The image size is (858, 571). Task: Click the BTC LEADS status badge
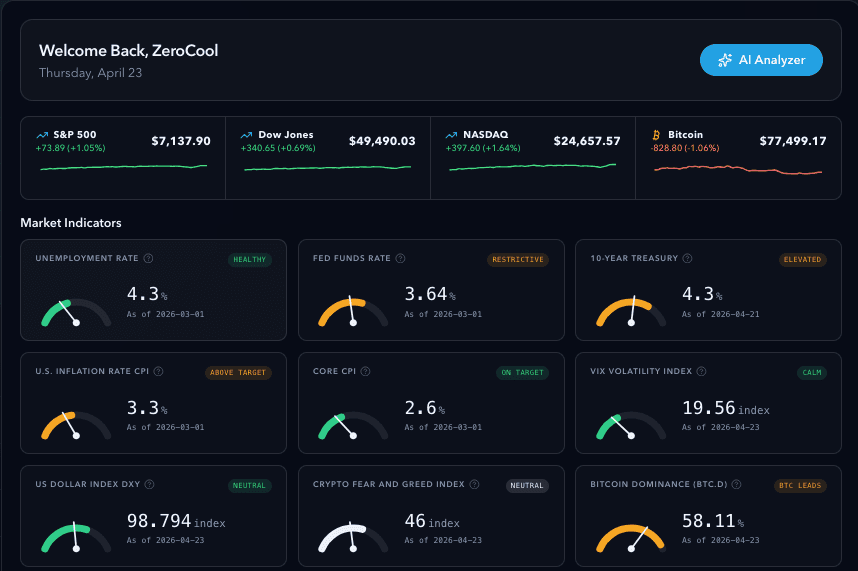[x=800, y=486]
